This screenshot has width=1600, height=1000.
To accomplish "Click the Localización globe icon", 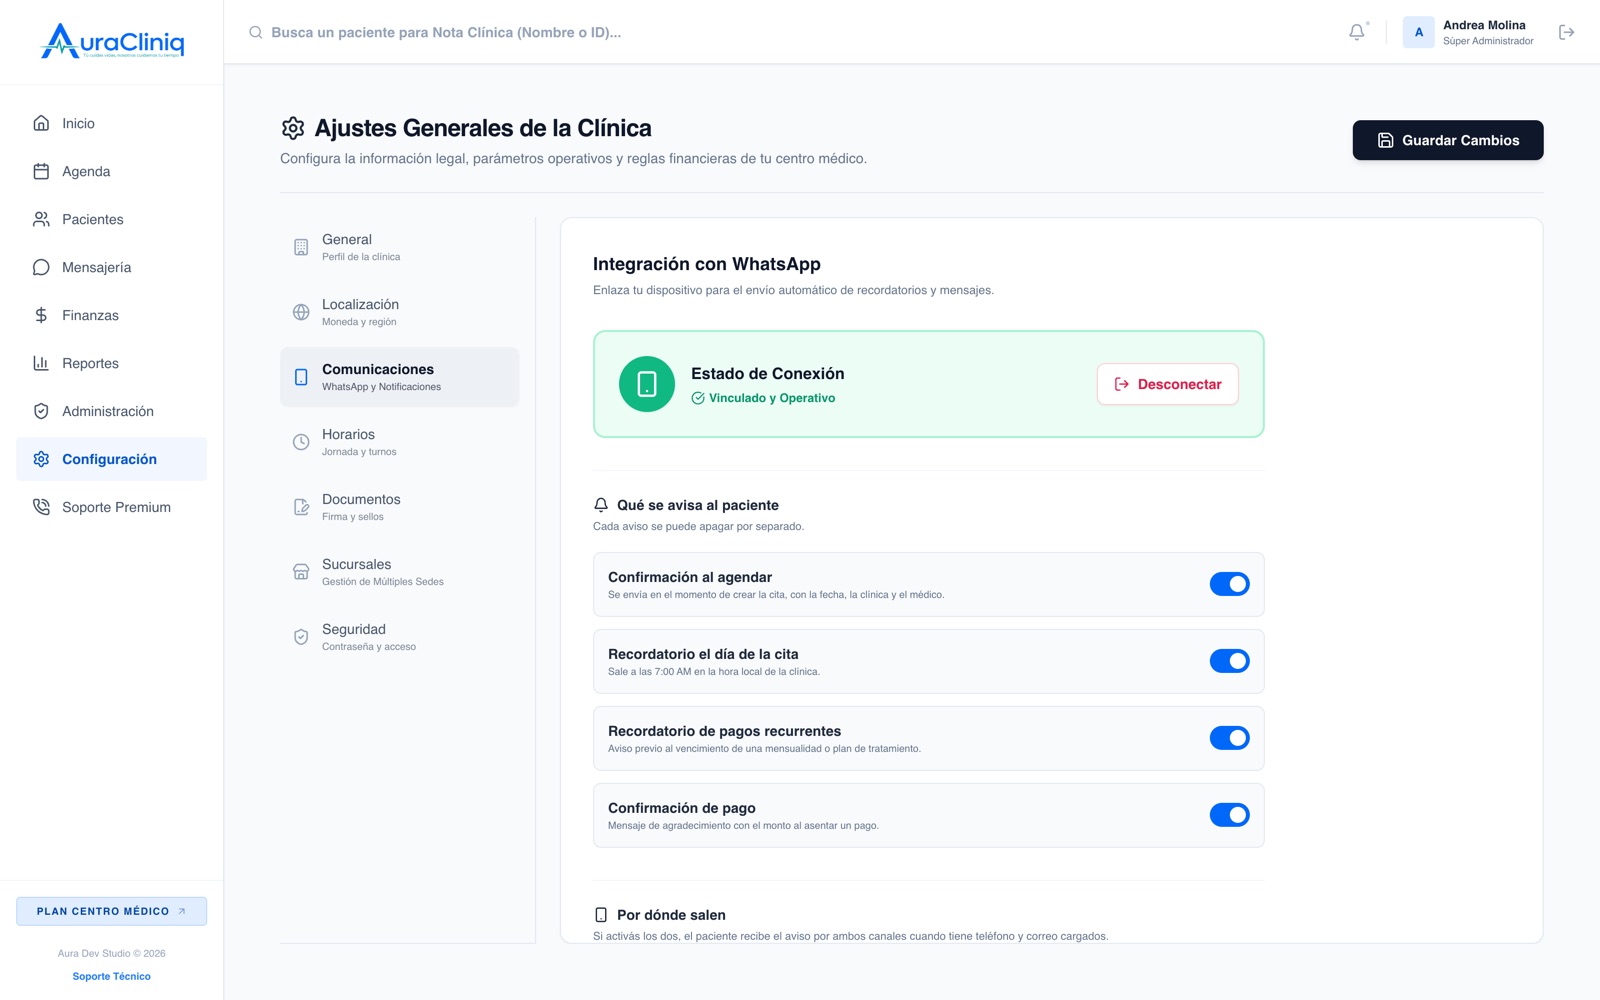I will click(301, 312).
